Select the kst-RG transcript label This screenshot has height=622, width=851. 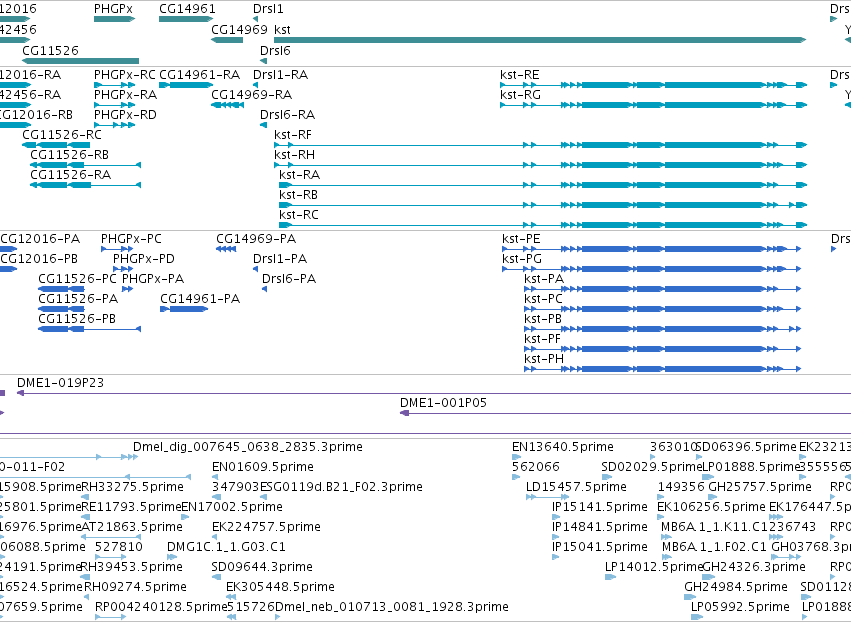tap(520, 94)
